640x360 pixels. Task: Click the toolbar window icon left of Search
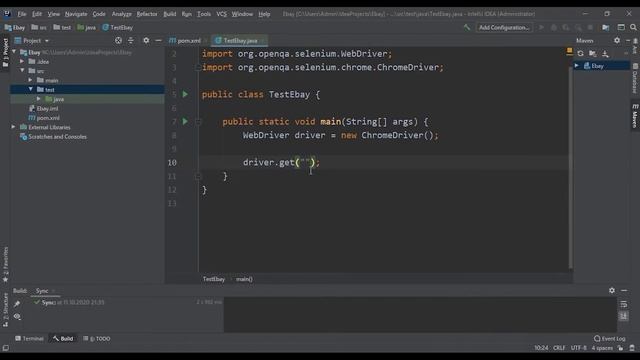tap(621, 27)
